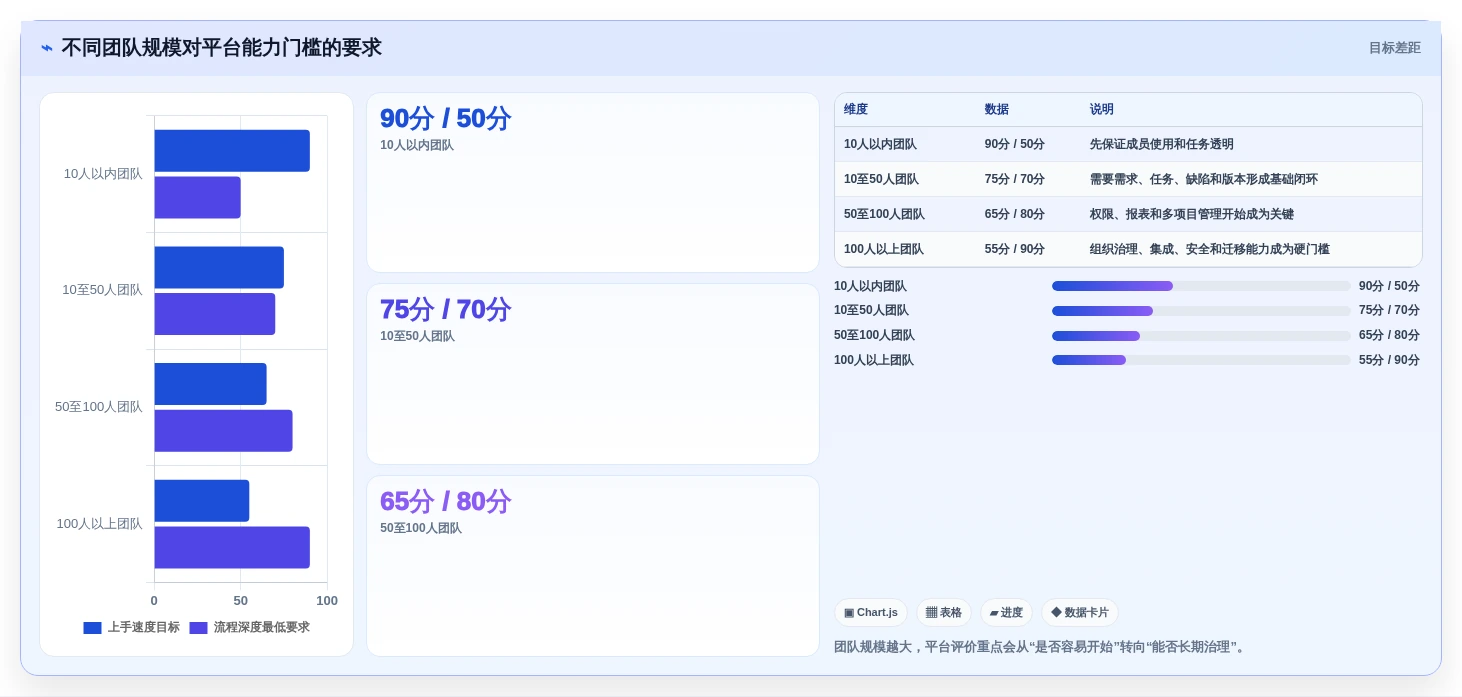Select the 表格 tag chip

[x=944, y=613]
